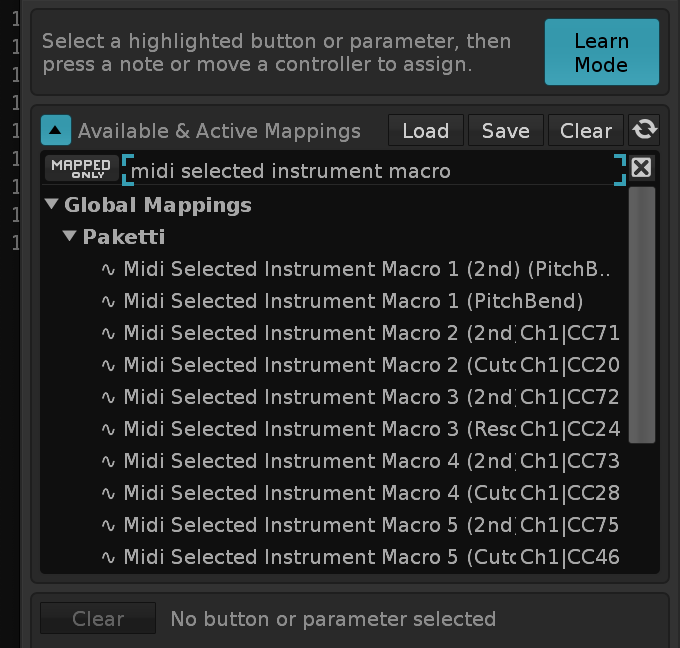Image resolution: width=680 pixels, height=648 pixels.
Task: Collapse the Paketti group
Action: 69,237
